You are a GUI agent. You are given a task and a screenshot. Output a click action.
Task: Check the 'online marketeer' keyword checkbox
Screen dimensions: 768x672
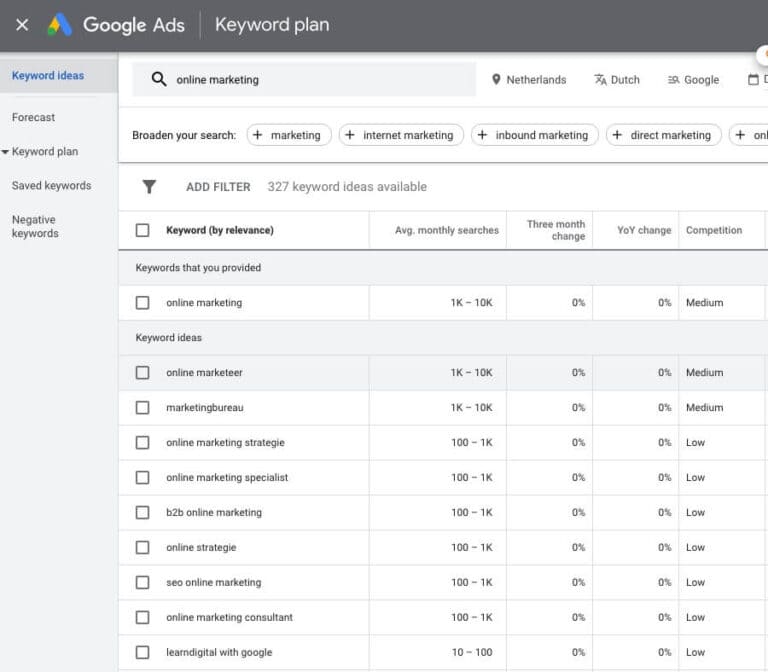(x=142, y=373)
